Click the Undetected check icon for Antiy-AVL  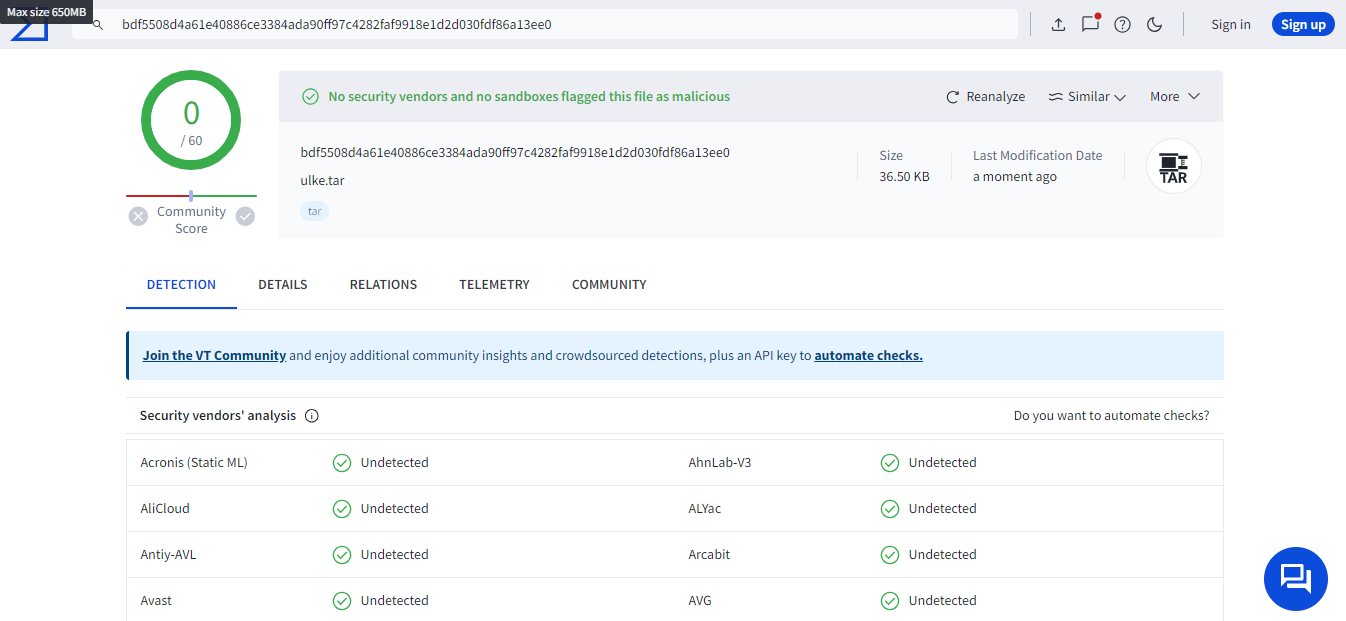[x=342, y=555]
